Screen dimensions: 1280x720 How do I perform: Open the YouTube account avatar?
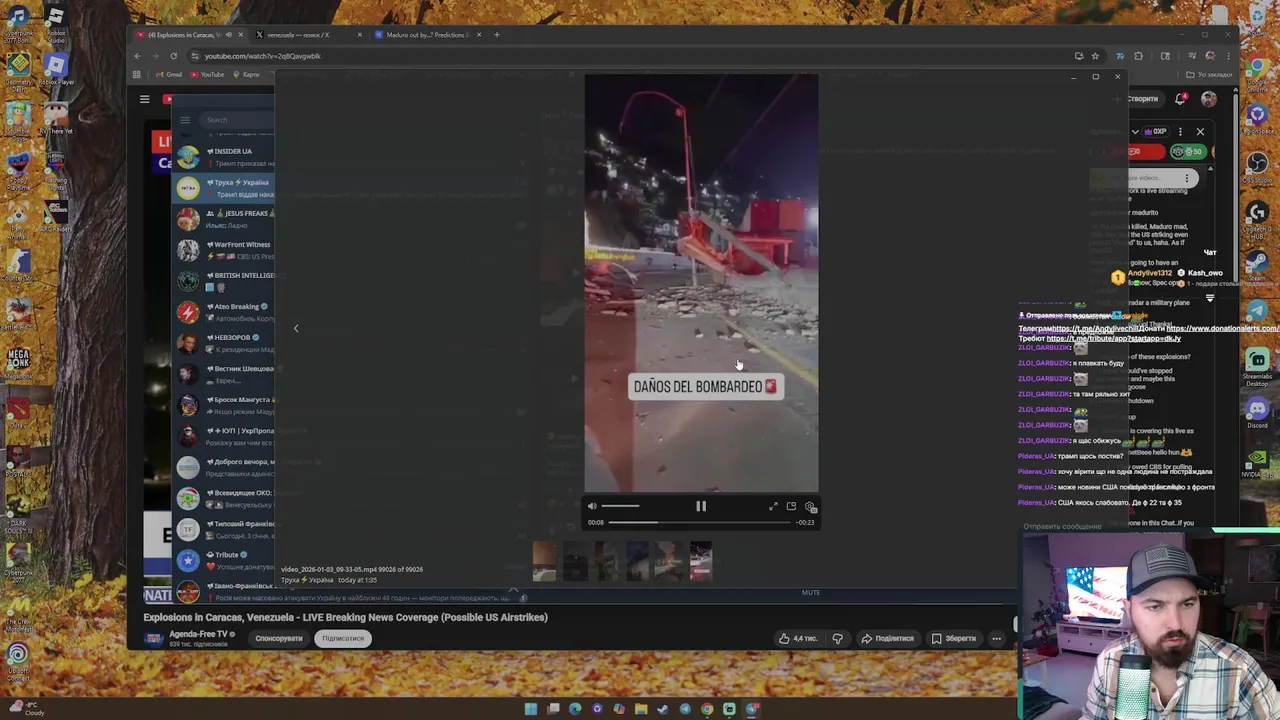coord(1209,99)
